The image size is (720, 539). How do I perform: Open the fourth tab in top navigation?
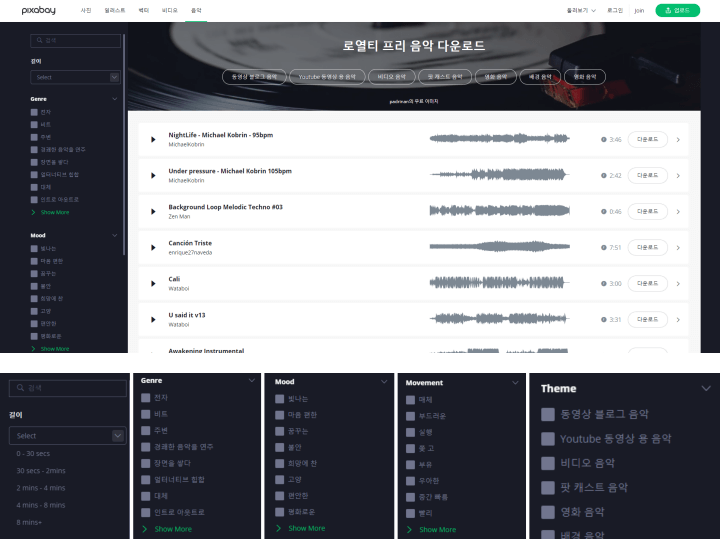pos(169,10)
